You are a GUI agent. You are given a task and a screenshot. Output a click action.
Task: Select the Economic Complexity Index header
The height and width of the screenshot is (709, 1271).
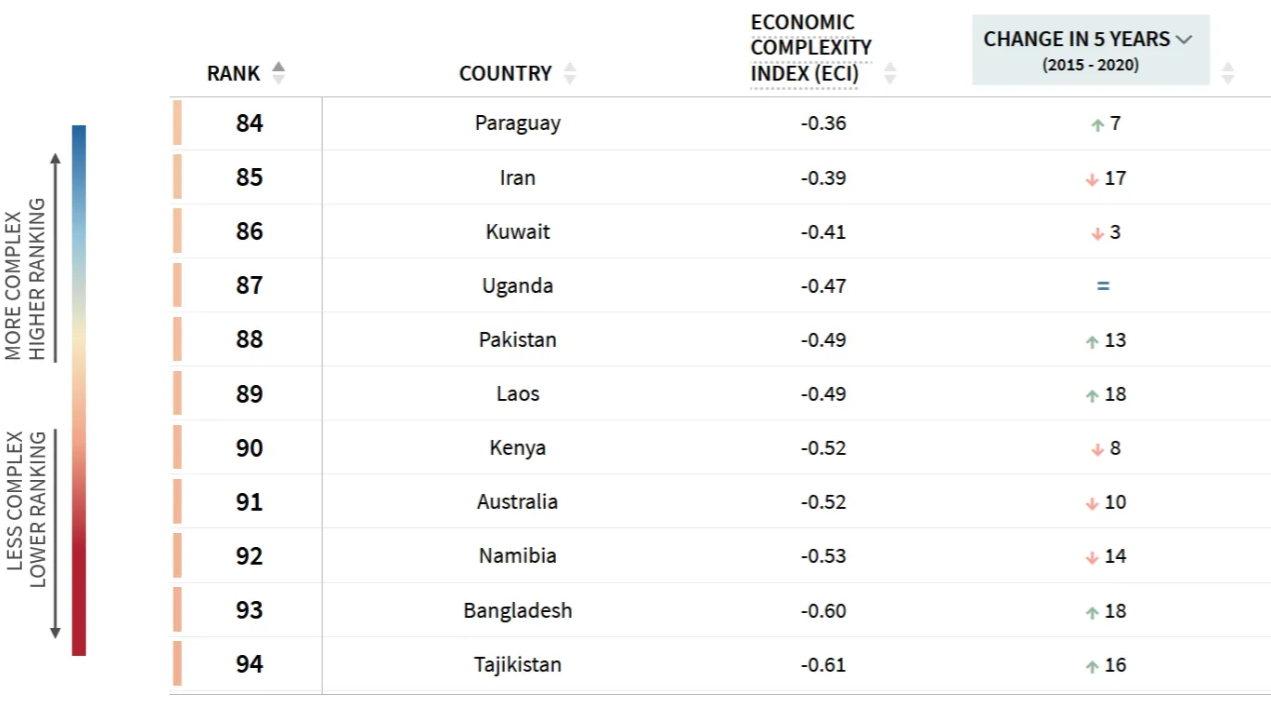(811, 48)
